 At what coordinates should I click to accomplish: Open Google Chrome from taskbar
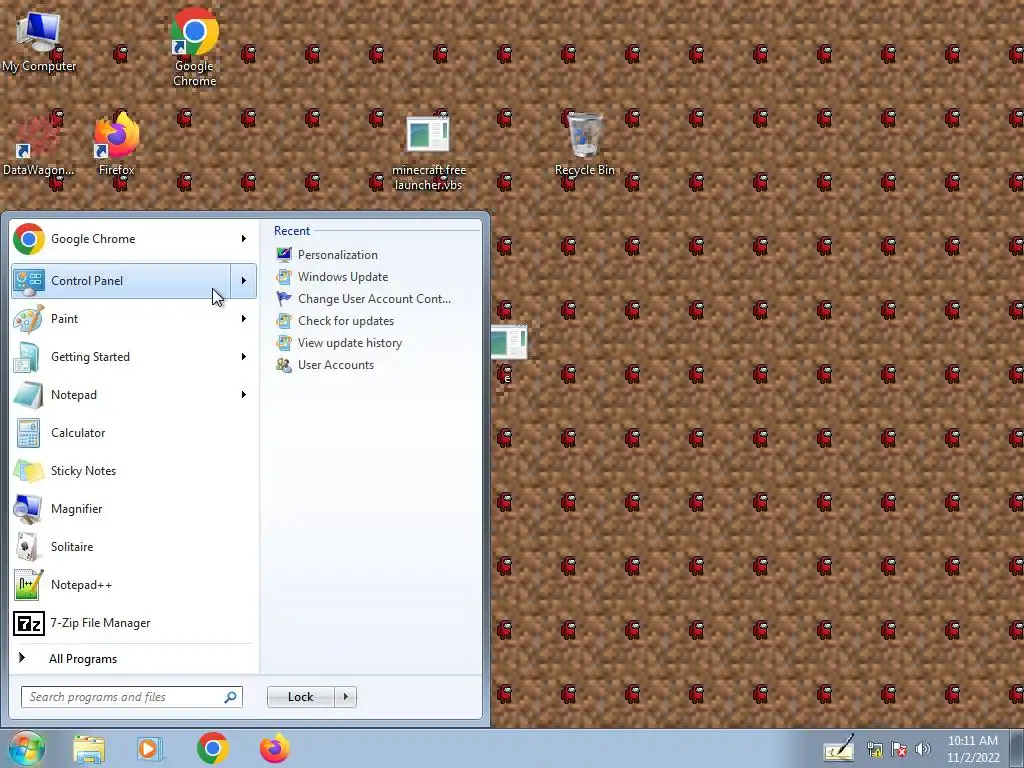point(212,749)
